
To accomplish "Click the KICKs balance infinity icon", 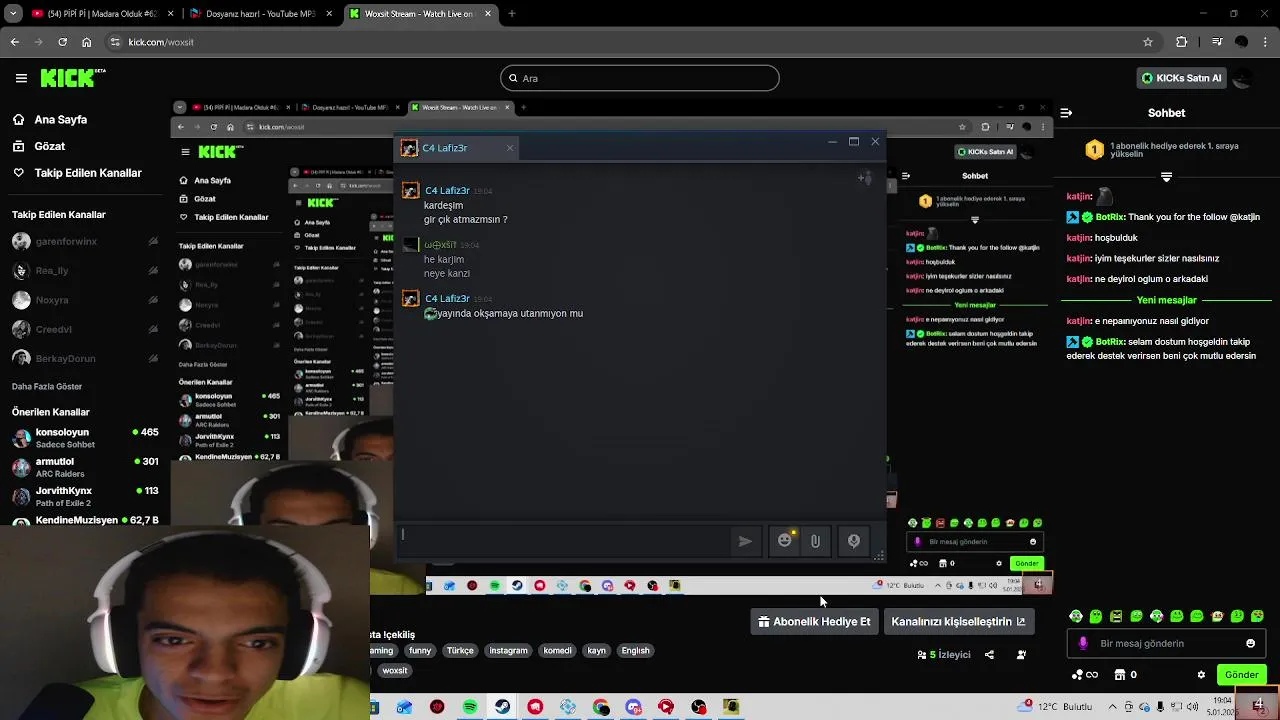I will [x=1085, y=675].
